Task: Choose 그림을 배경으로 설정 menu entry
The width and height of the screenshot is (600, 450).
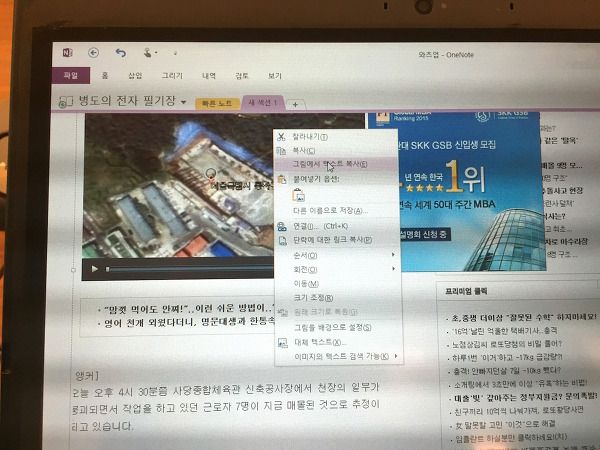Action: click(339, 328)
